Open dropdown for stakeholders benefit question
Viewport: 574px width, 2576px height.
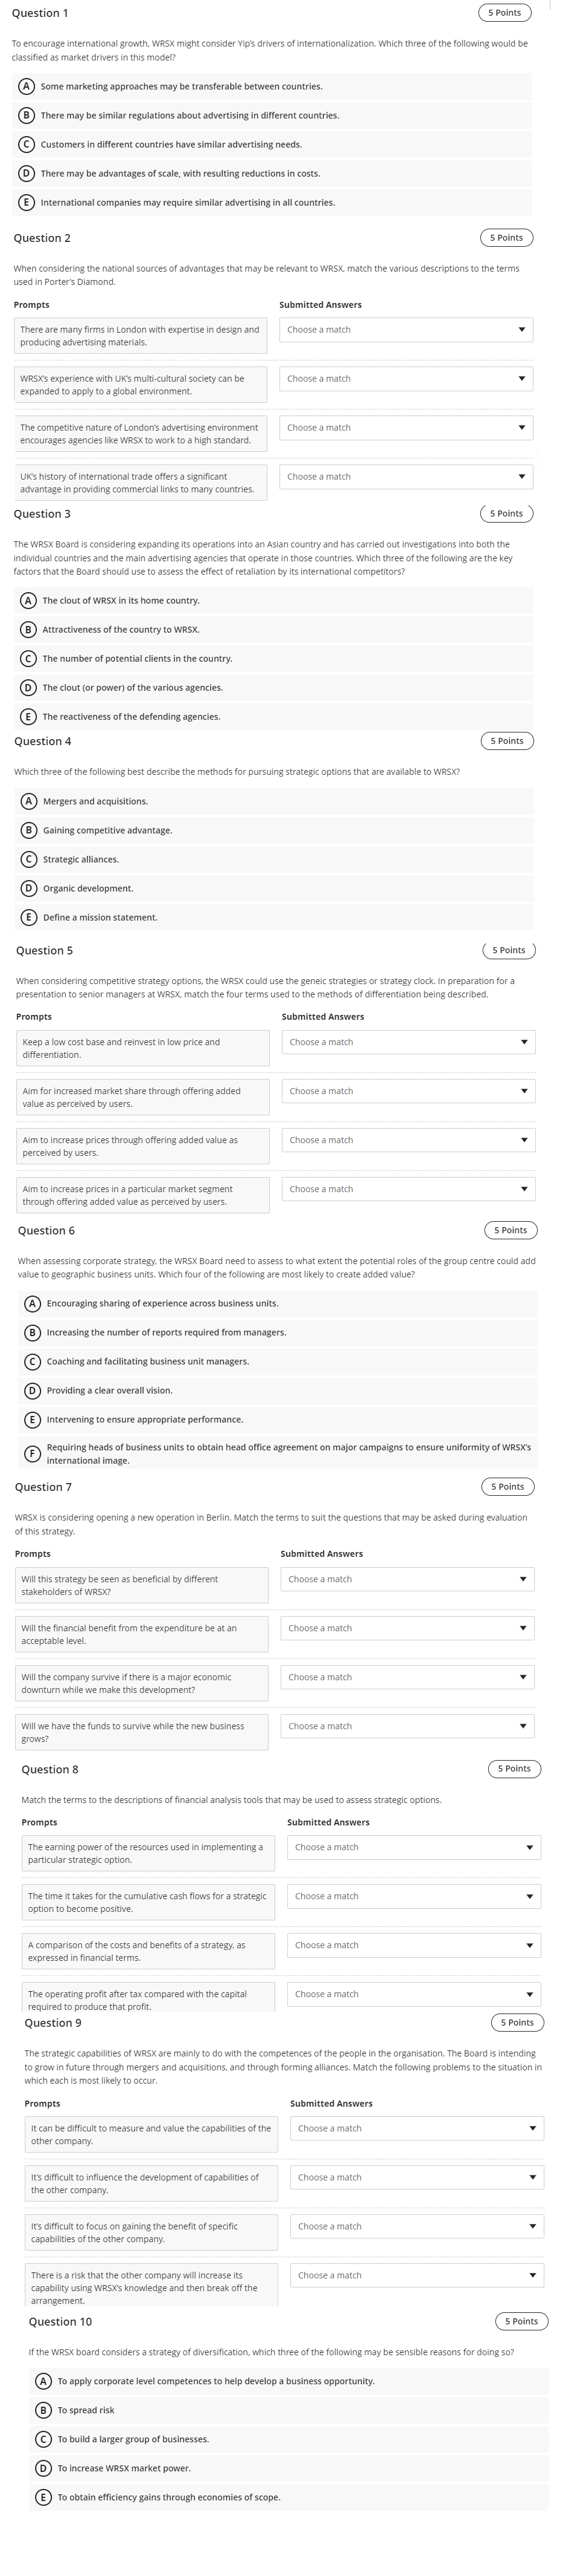405,1578
